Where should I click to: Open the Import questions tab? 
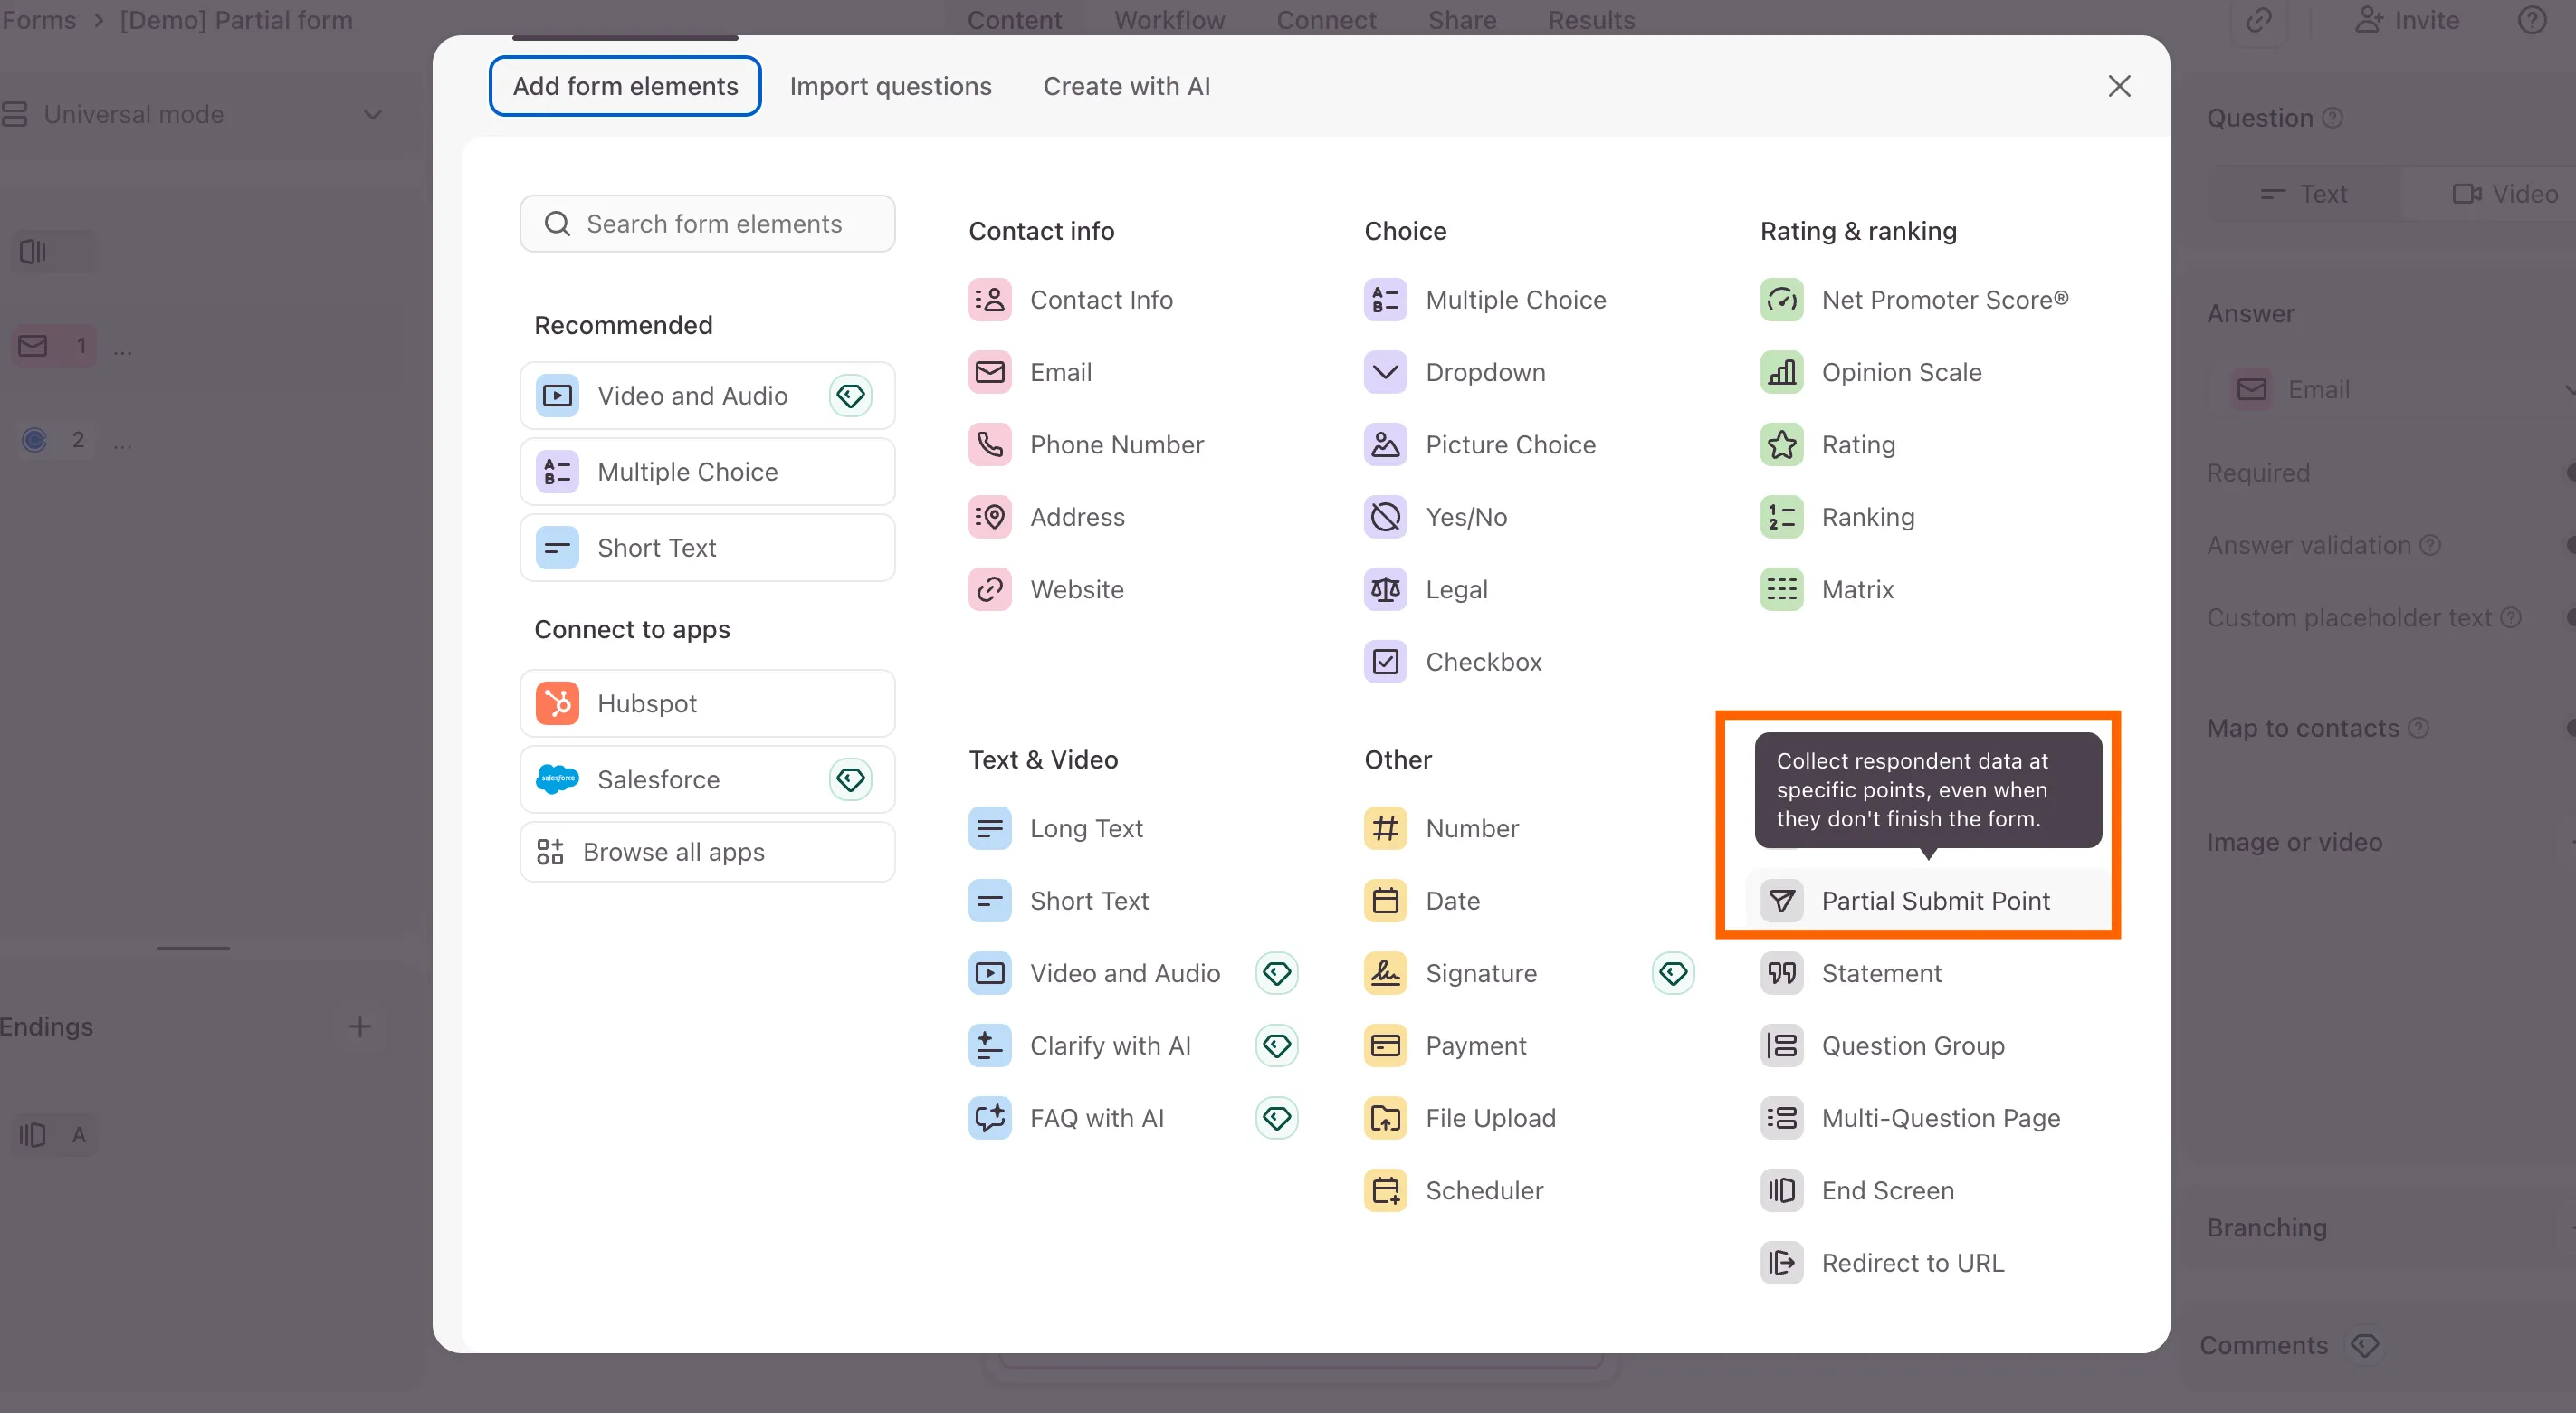890,86
